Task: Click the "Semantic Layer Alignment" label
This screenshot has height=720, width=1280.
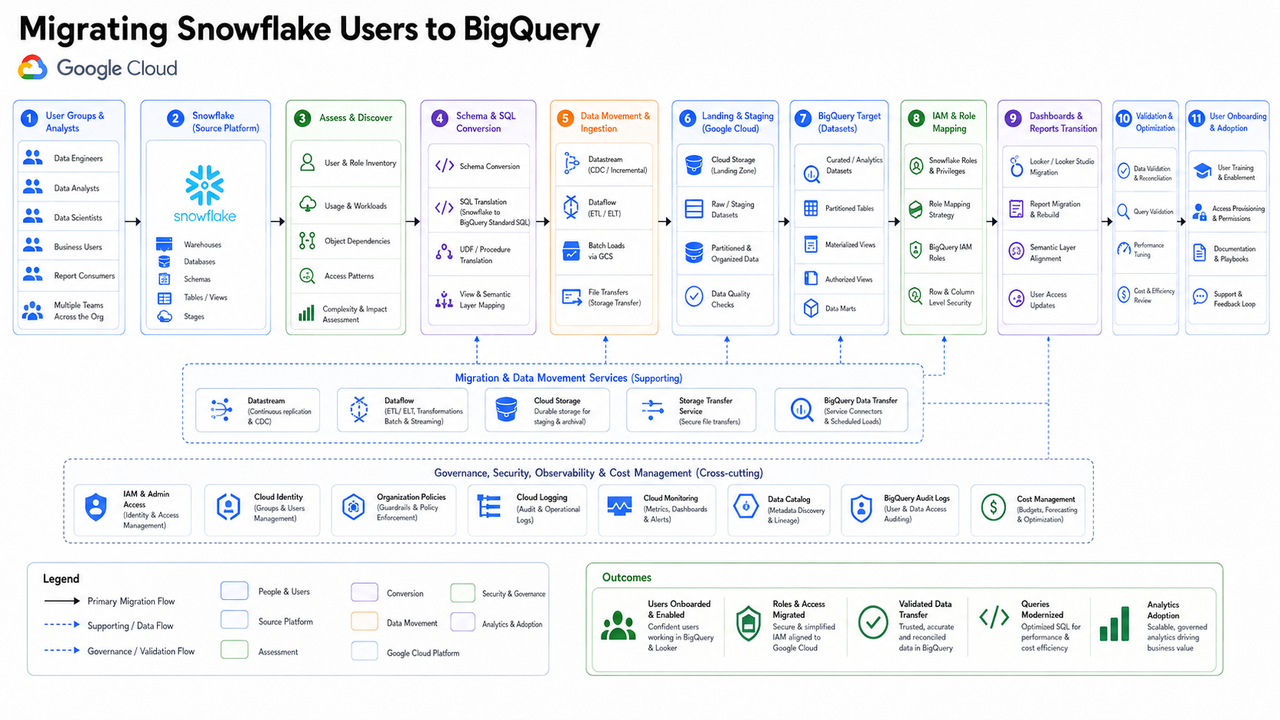Action: point(1053,253)
